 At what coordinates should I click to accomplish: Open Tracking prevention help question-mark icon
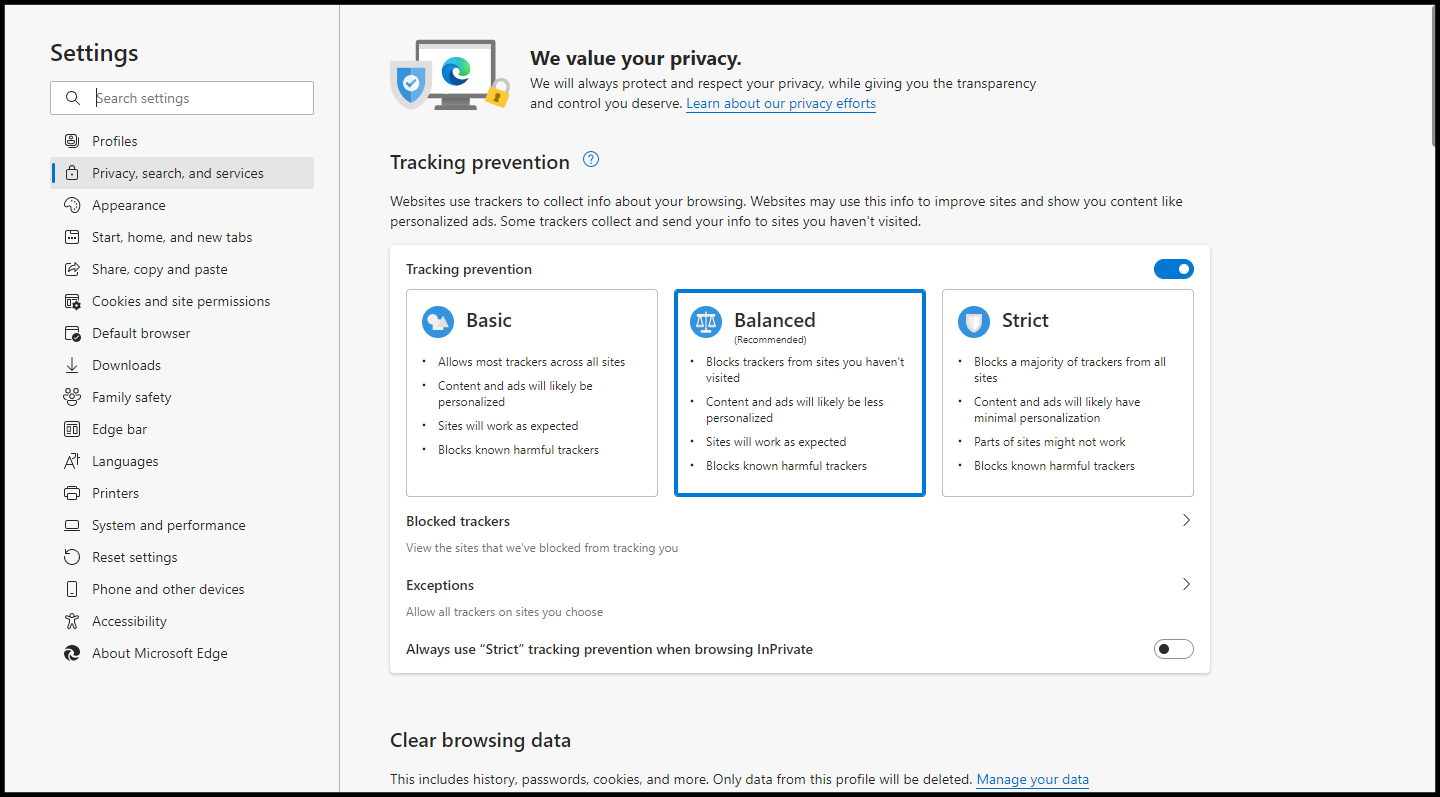tap(591, 159)
